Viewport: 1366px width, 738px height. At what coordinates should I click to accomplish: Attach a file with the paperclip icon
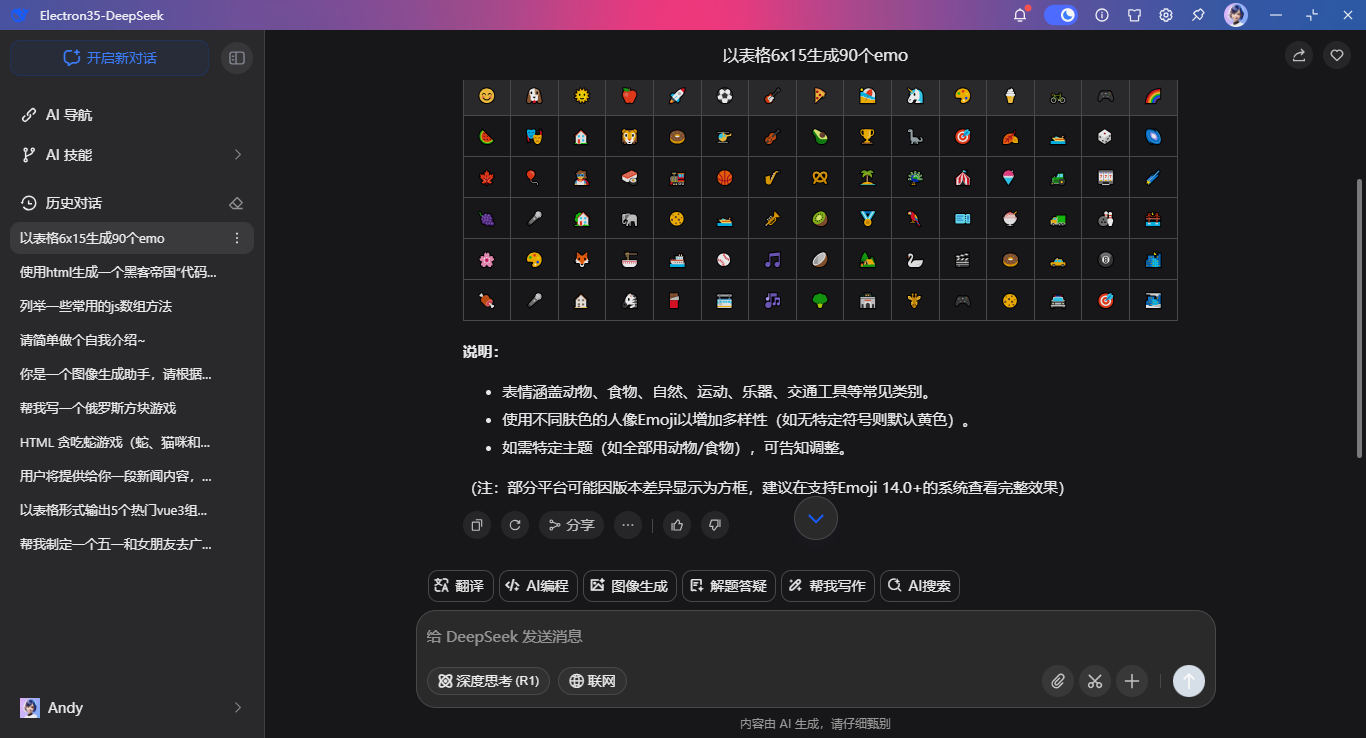(x=1057, y=681)
